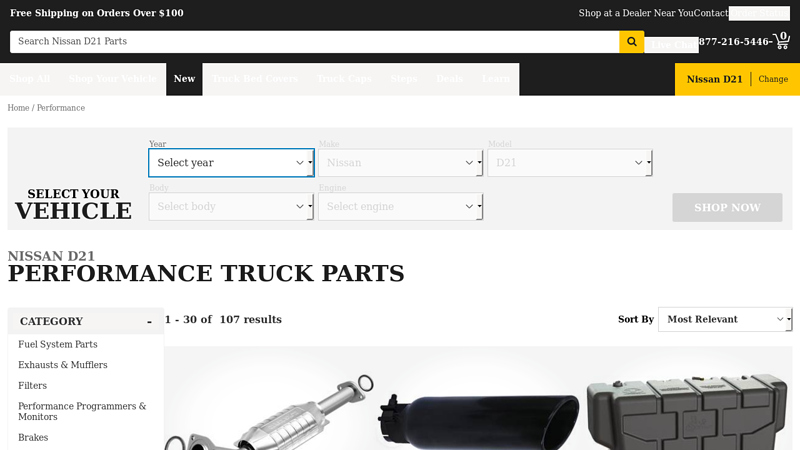Click the Performance breadcrumb

pos(61,108)
